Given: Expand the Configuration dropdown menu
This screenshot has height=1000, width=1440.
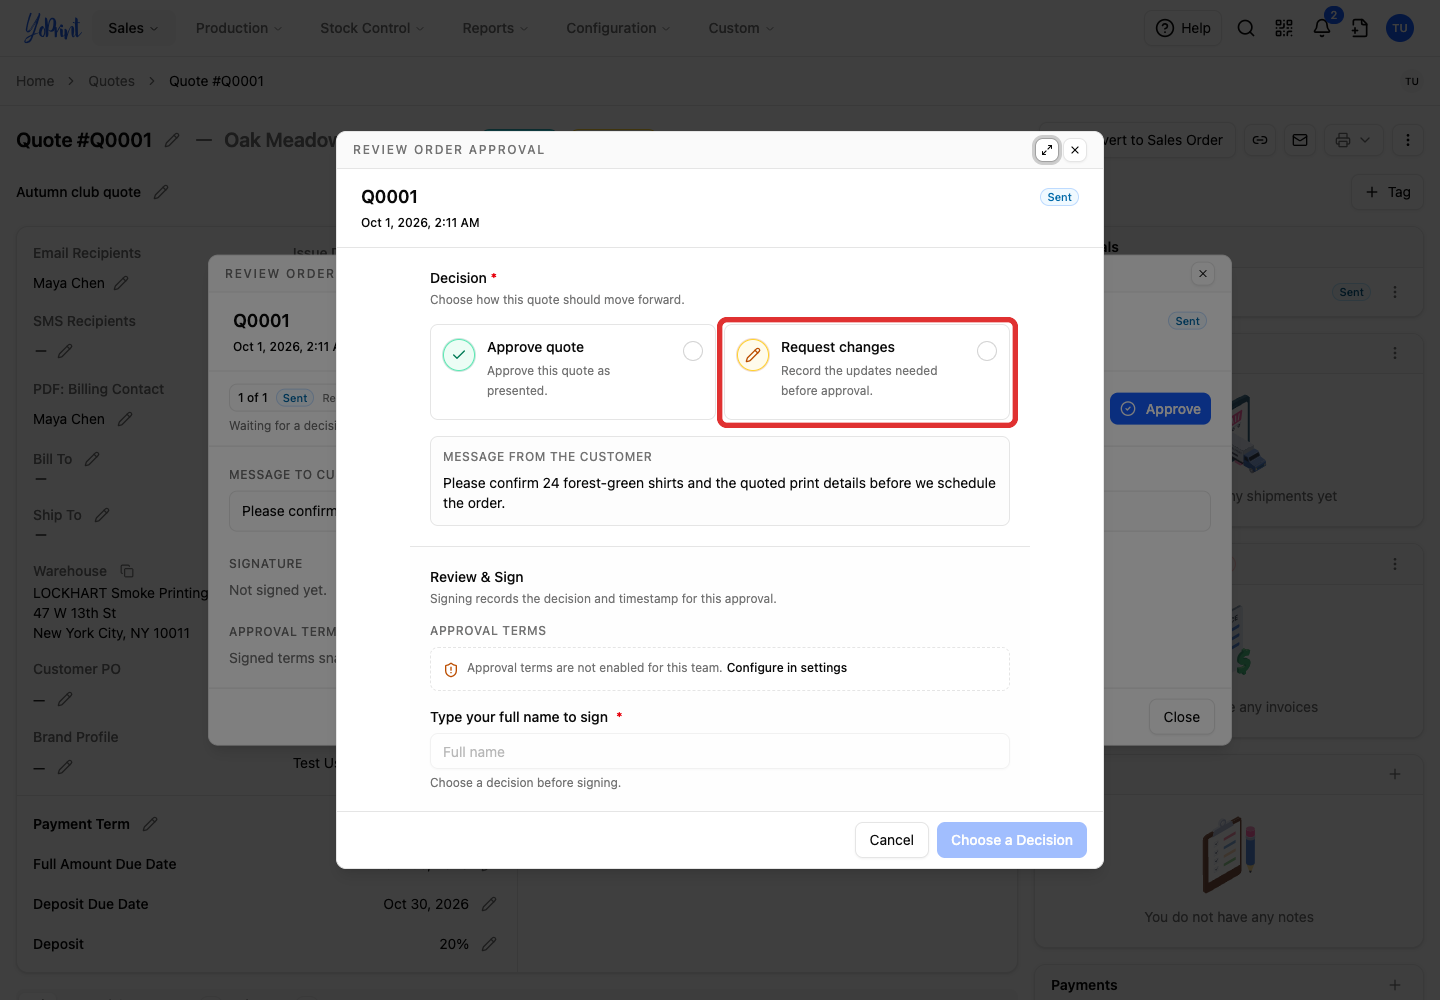Looking at the screenshot, I should point(618,28).
